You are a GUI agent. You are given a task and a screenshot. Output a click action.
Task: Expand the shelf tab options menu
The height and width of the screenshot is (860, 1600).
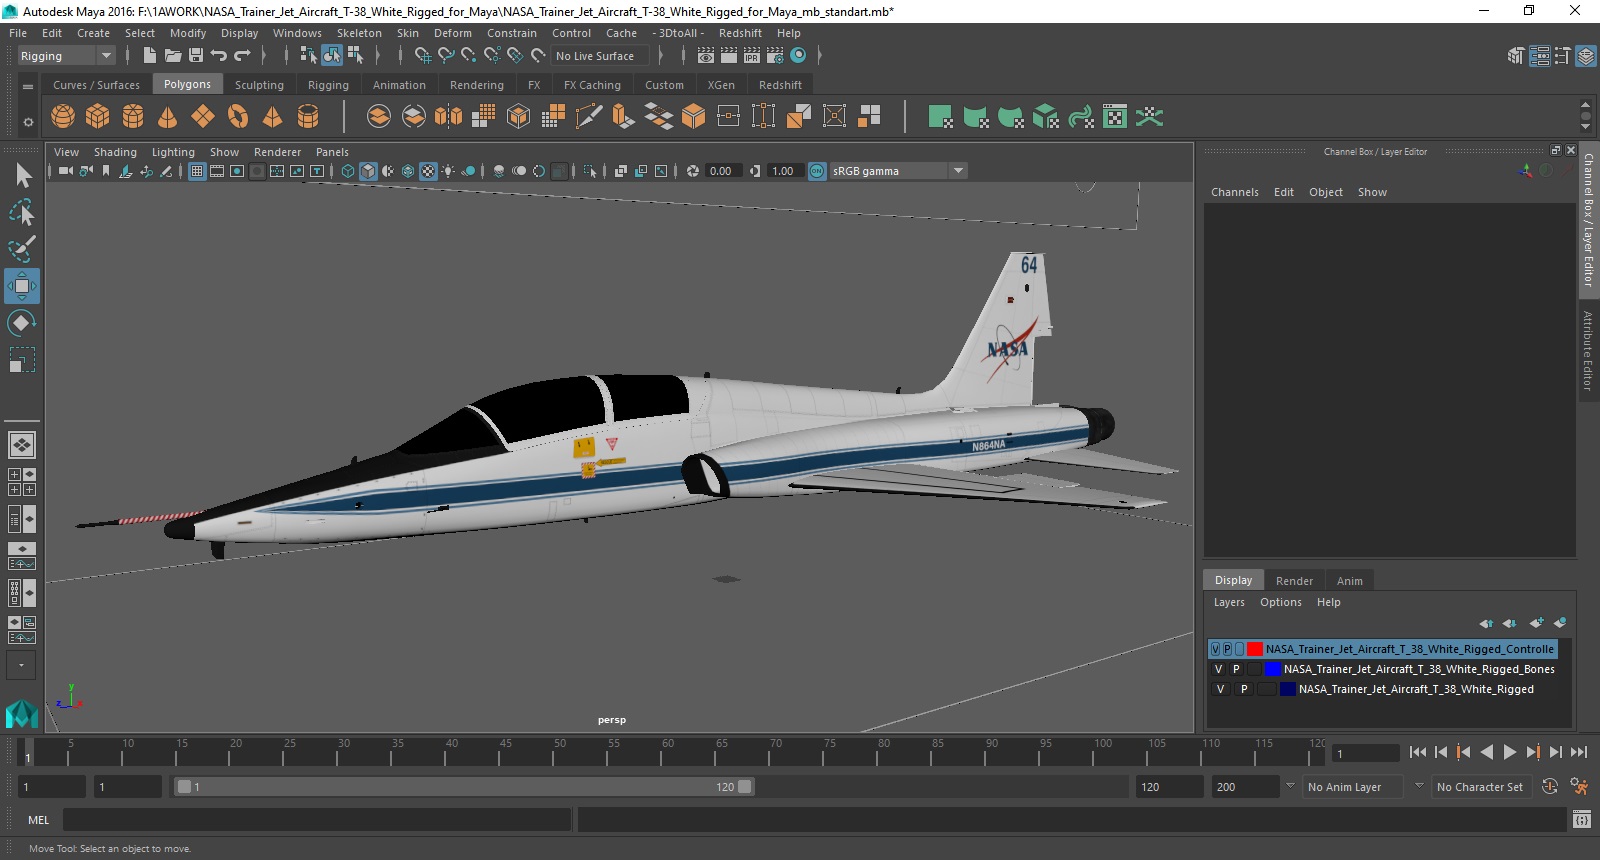[28, 87]
